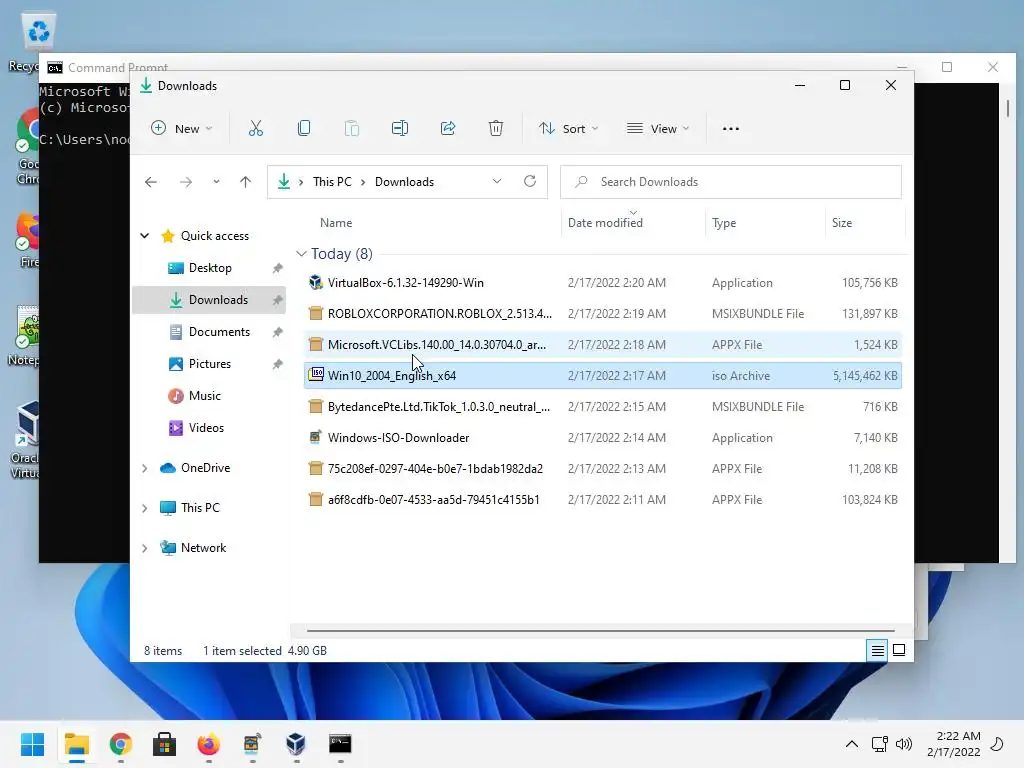Select Pictures in the navigation pane

point(209,364)
